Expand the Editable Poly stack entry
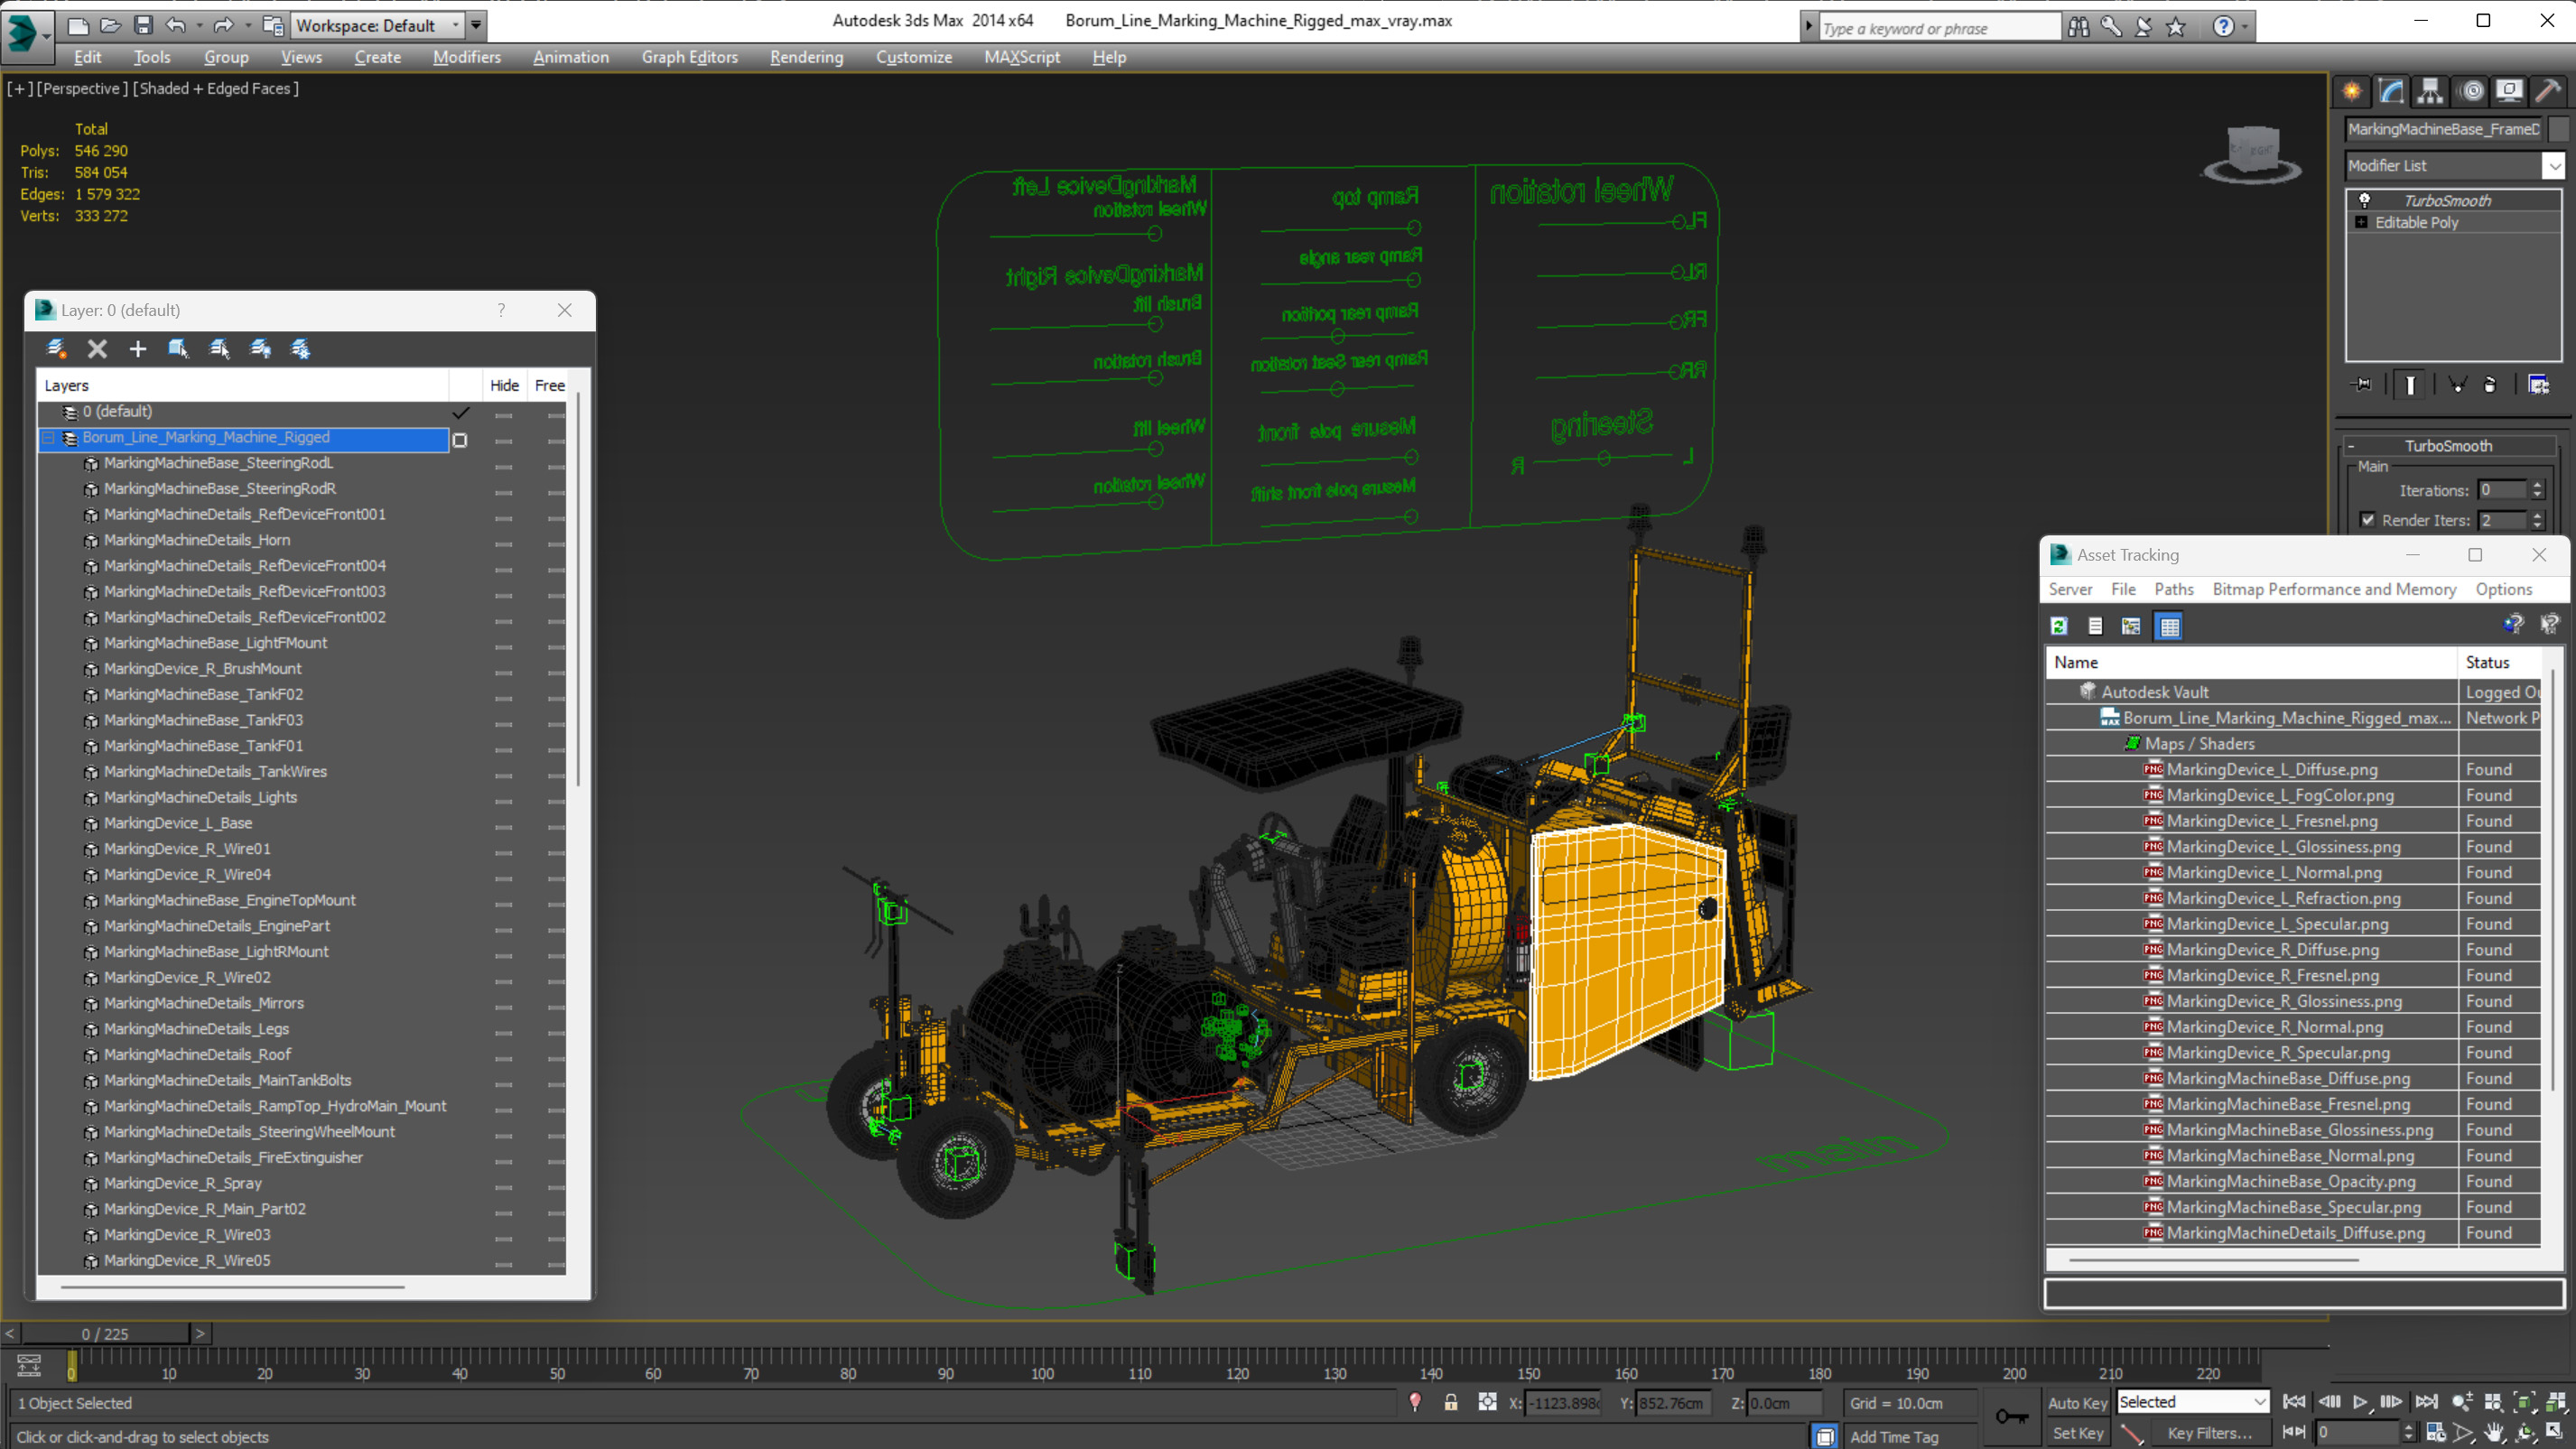Image resolution: width=2576 pixels, height=1449 pixels. click(2361, 222)
